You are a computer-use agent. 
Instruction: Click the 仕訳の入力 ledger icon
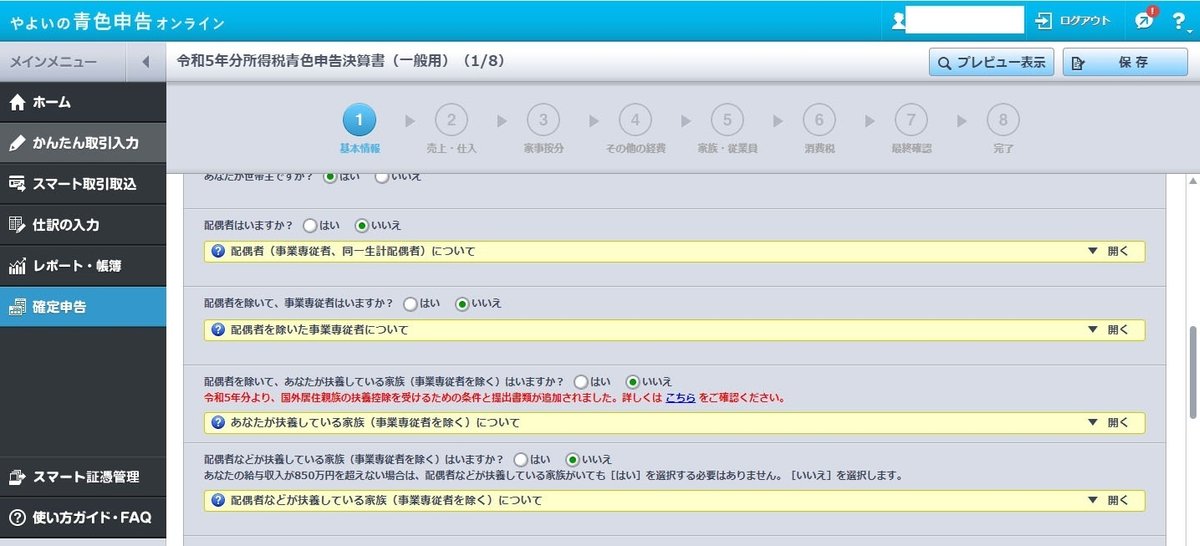(x=17, y=225)
